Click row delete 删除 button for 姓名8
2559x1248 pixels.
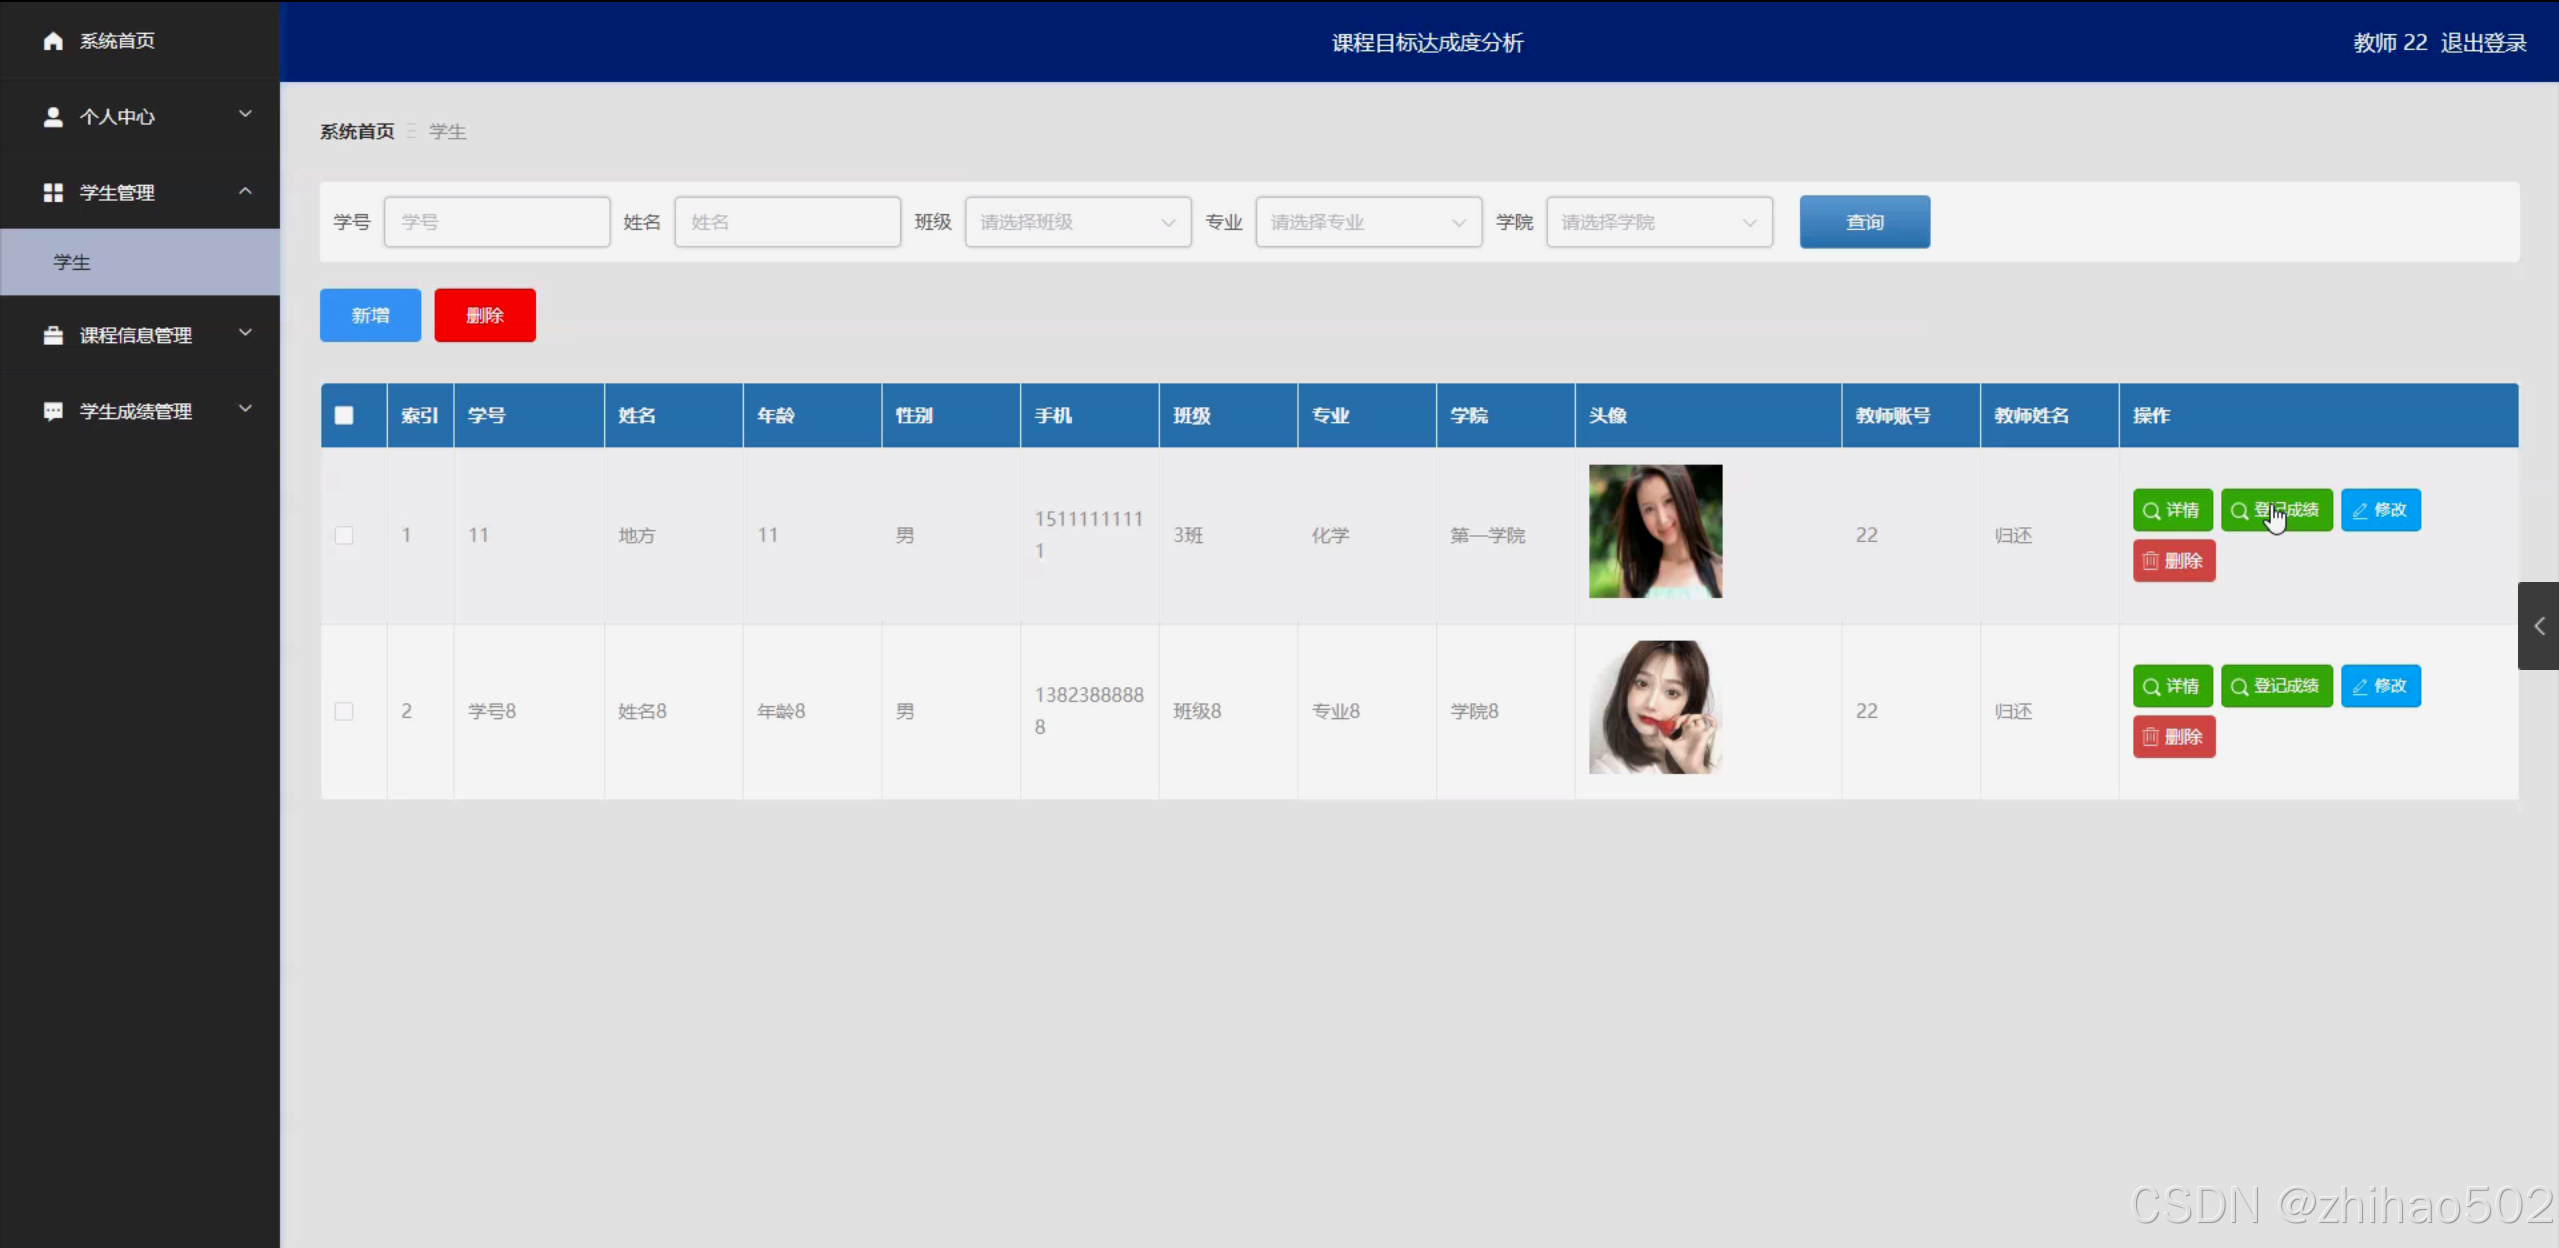[2173, 737]
